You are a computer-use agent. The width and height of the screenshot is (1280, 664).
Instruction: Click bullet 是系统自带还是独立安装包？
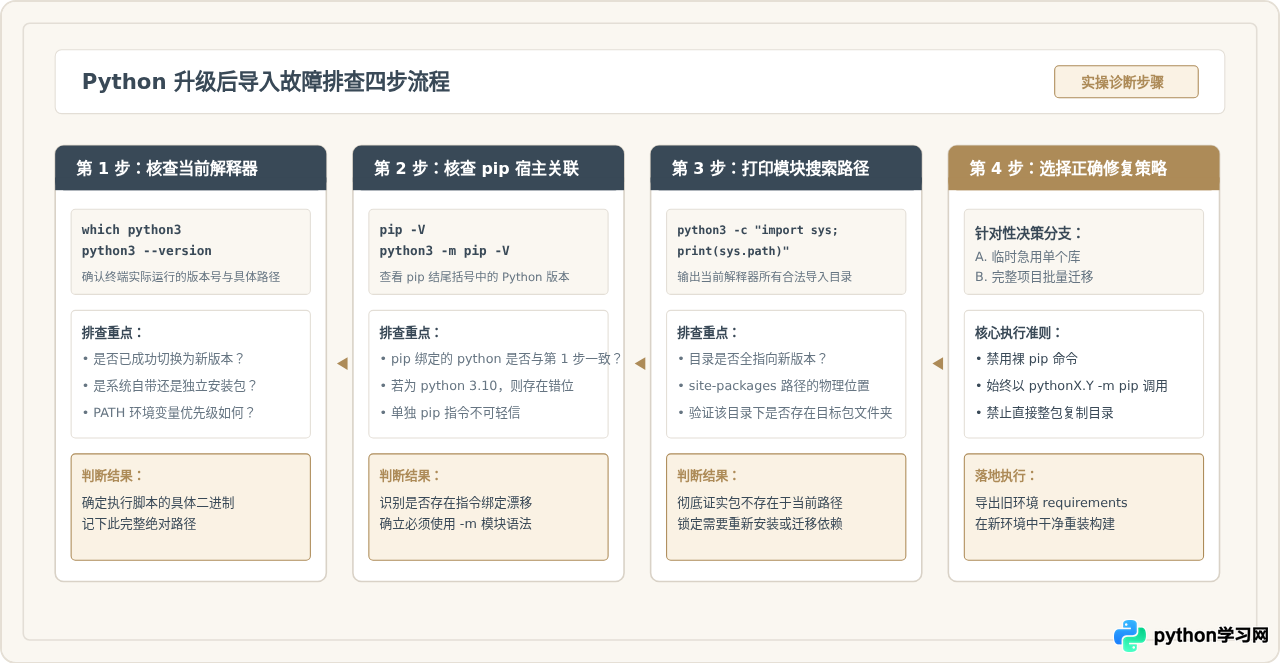[x=170, y=386]
